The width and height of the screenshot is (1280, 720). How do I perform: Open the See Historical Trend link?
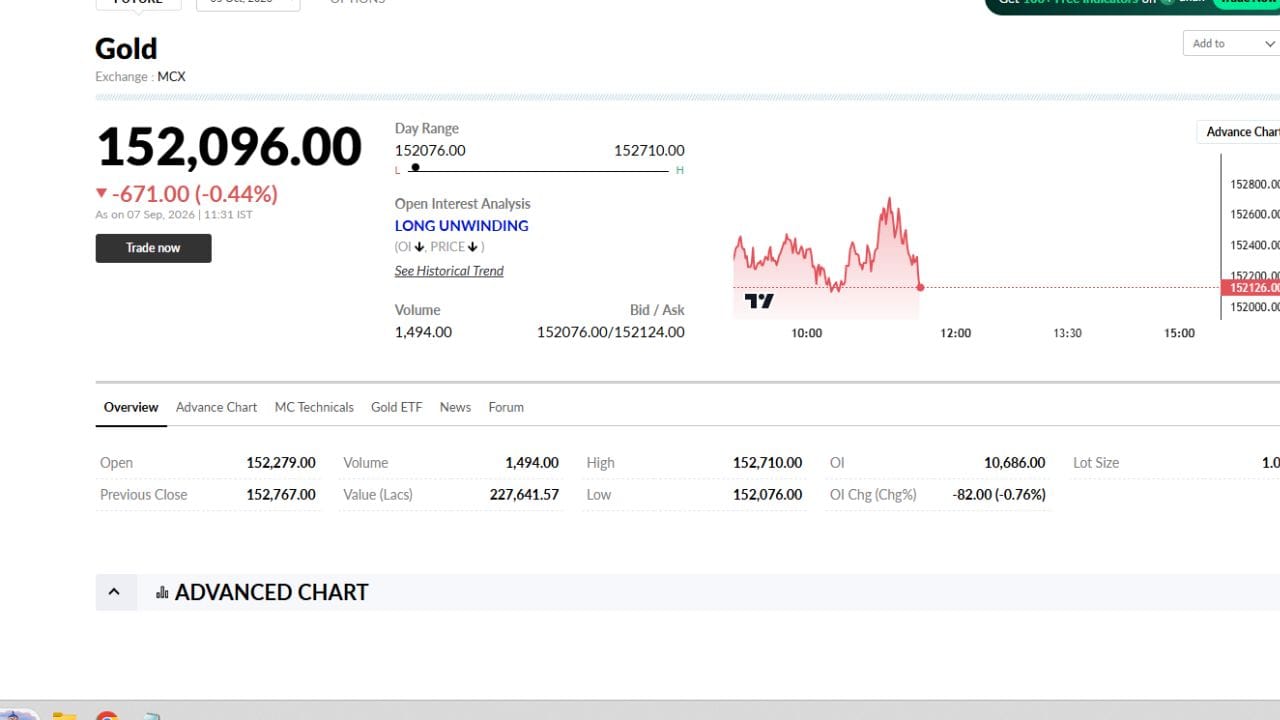click(x=449, y=271)
